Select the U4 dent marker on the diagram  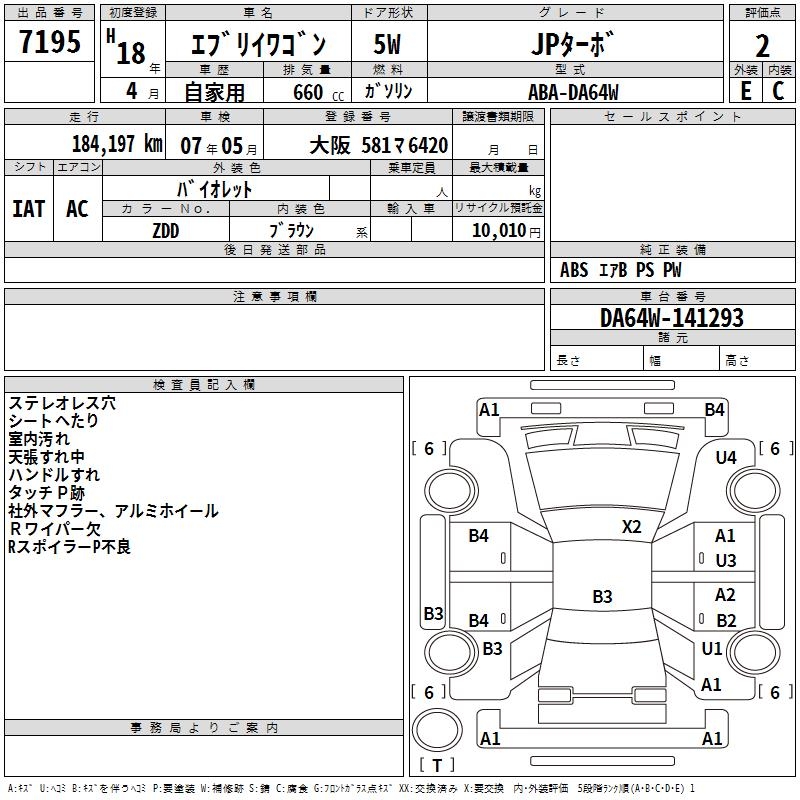coord(725,458)
